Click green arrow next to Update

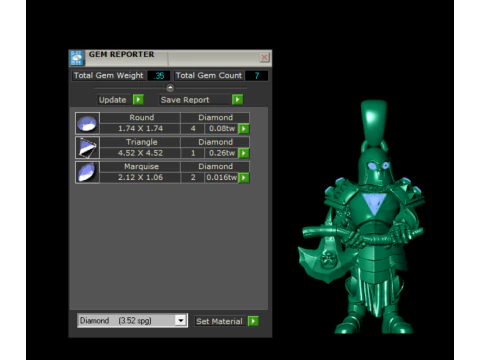point(138,100)
